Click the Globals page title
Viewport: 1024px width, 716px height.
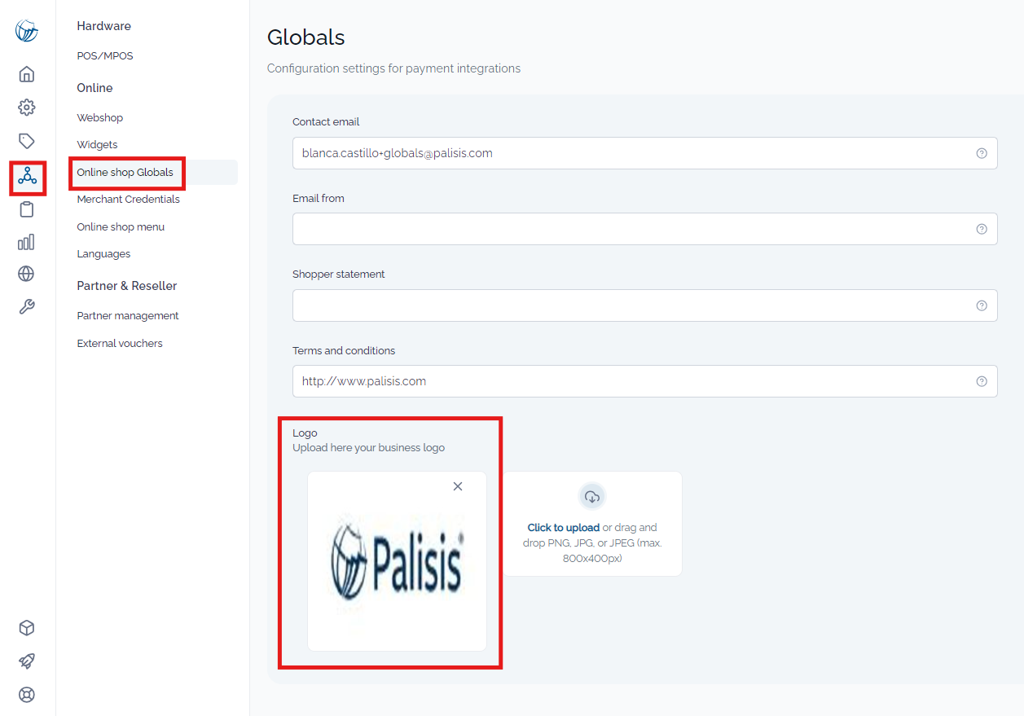pyautogui.click(x=306, y=38)
